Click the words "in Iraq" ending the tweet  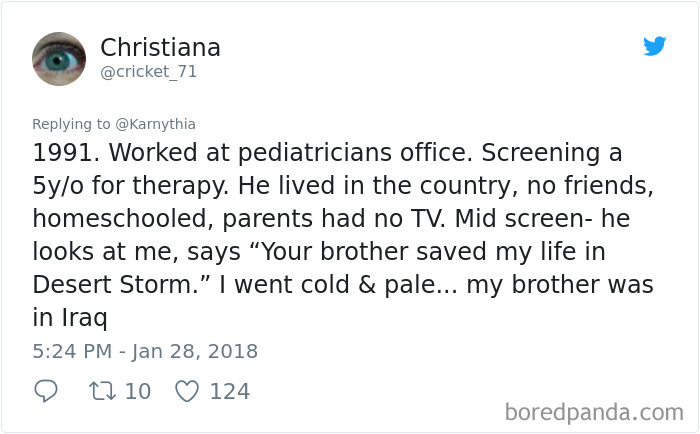tap(70, 318)
